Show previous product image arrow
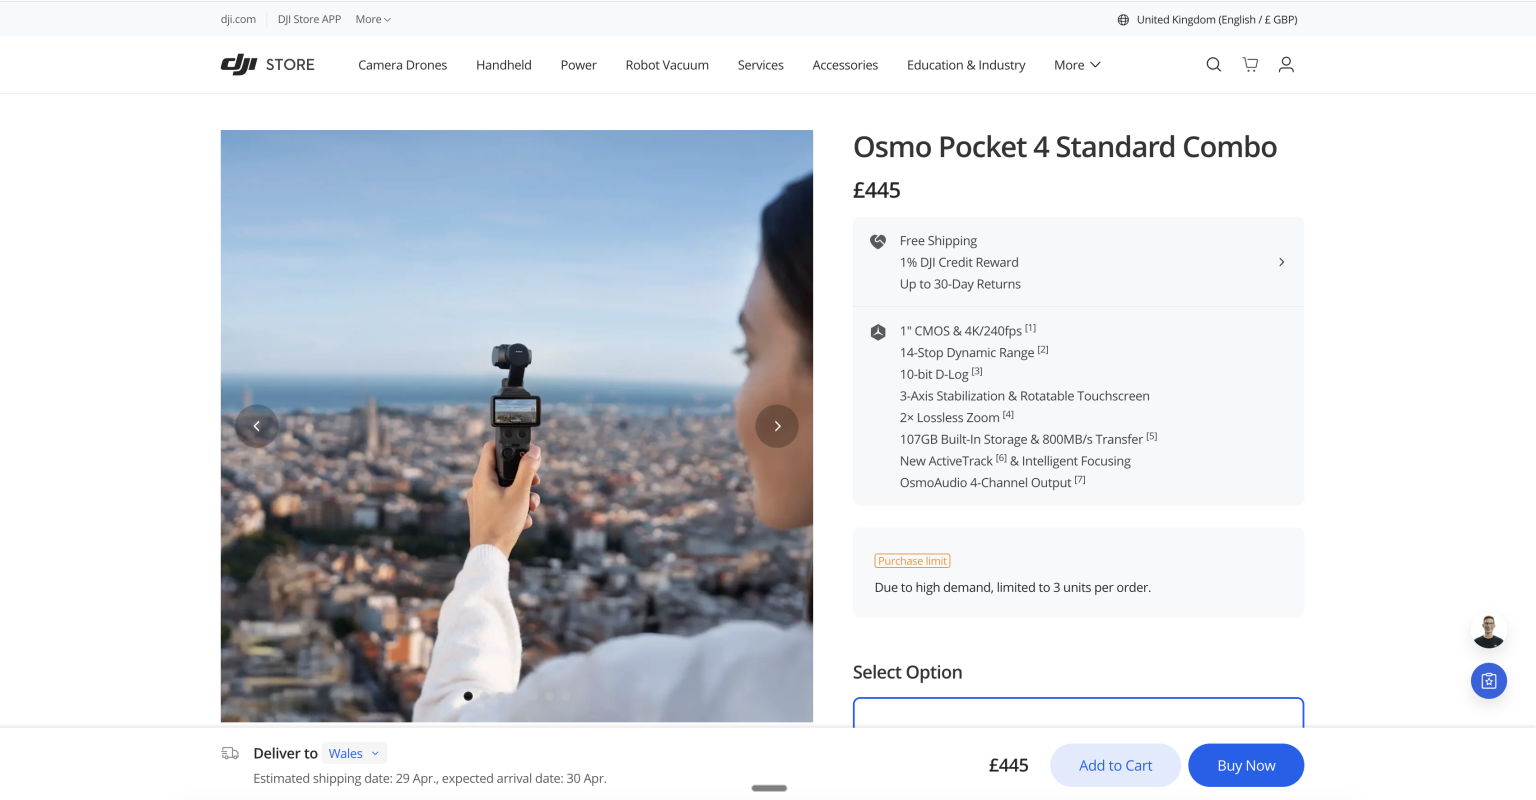This screenshot has height=800, width=1536. click(257, 426)
